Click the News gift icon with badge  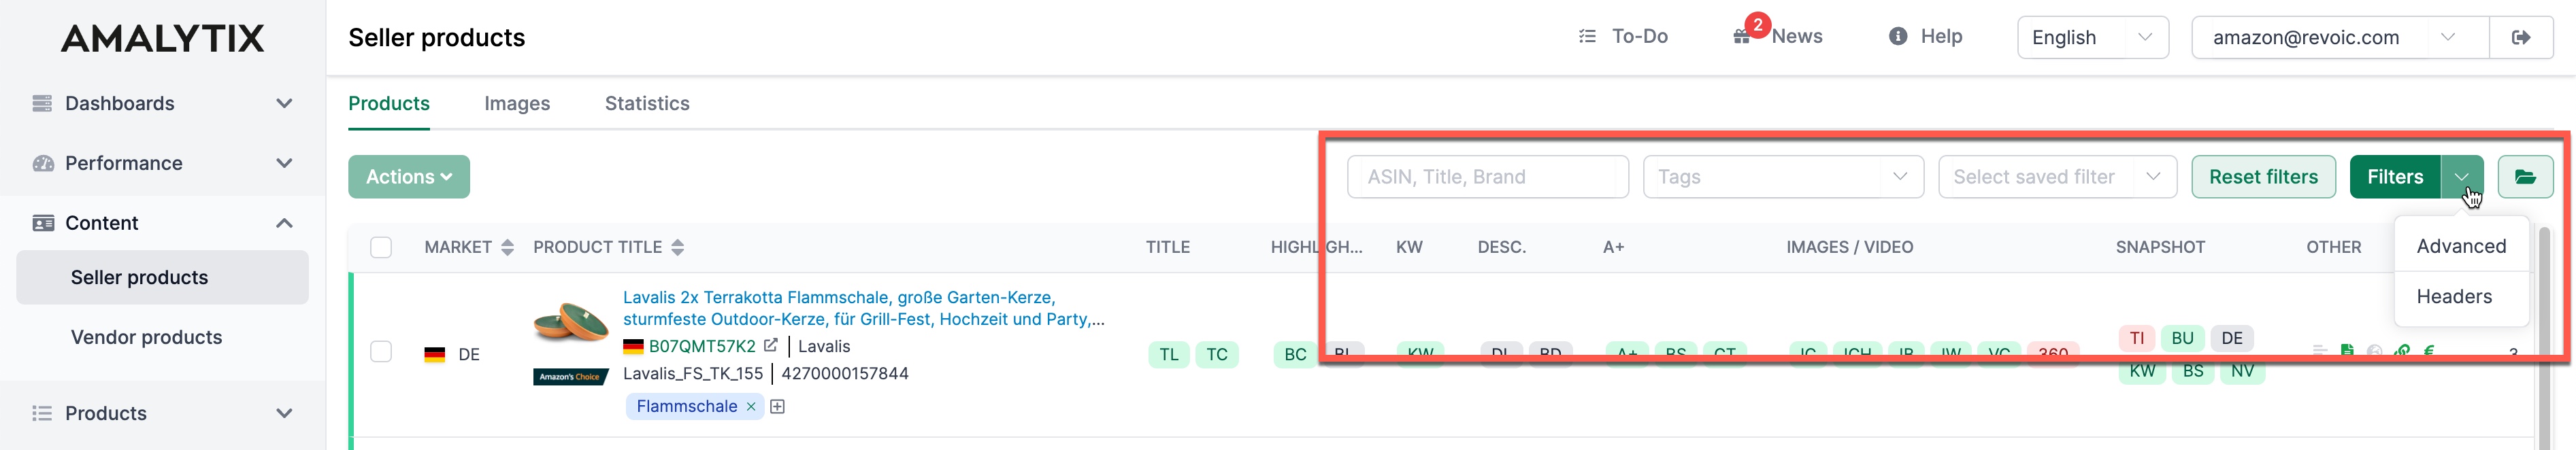click(1741, 36)
